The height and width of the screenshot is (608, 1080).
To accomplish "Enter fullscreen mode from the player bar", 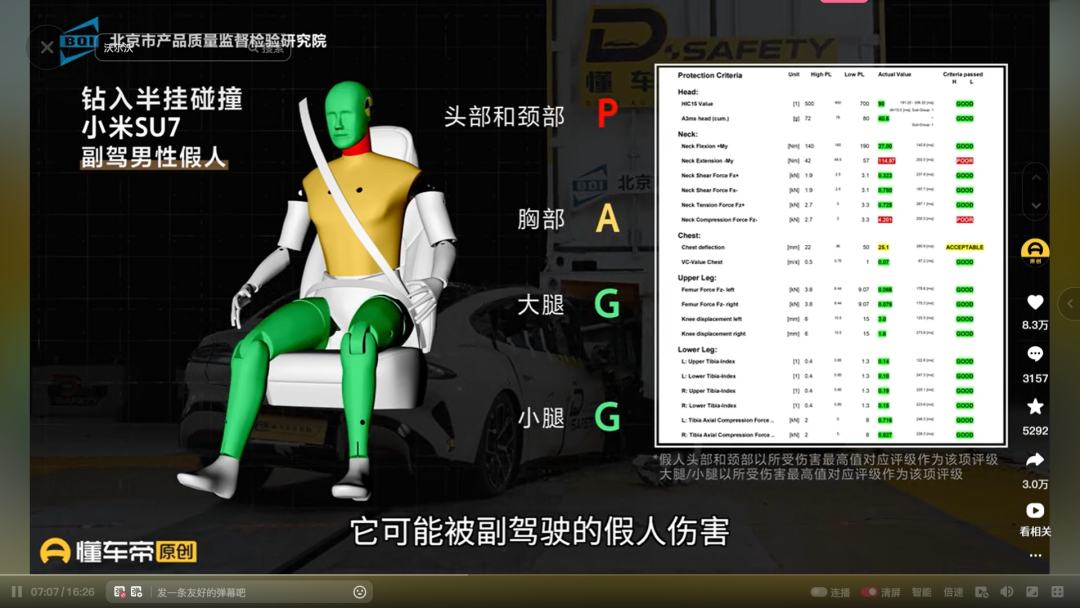I will point(1057,592).
